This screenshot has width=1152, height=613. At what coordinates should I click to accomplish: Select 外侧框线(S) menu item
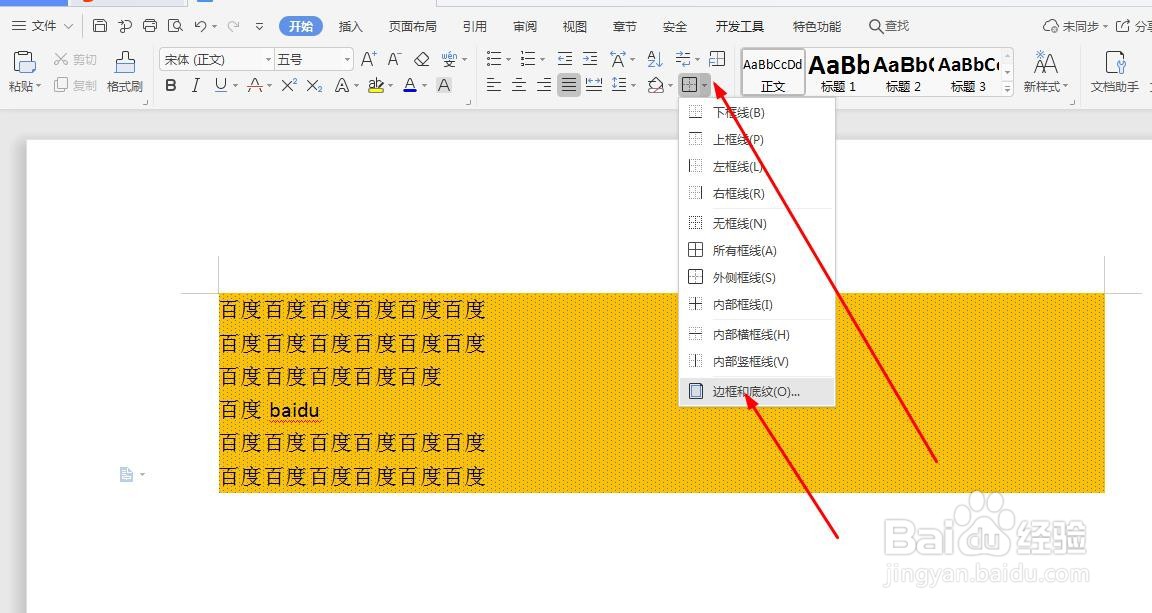757,277
